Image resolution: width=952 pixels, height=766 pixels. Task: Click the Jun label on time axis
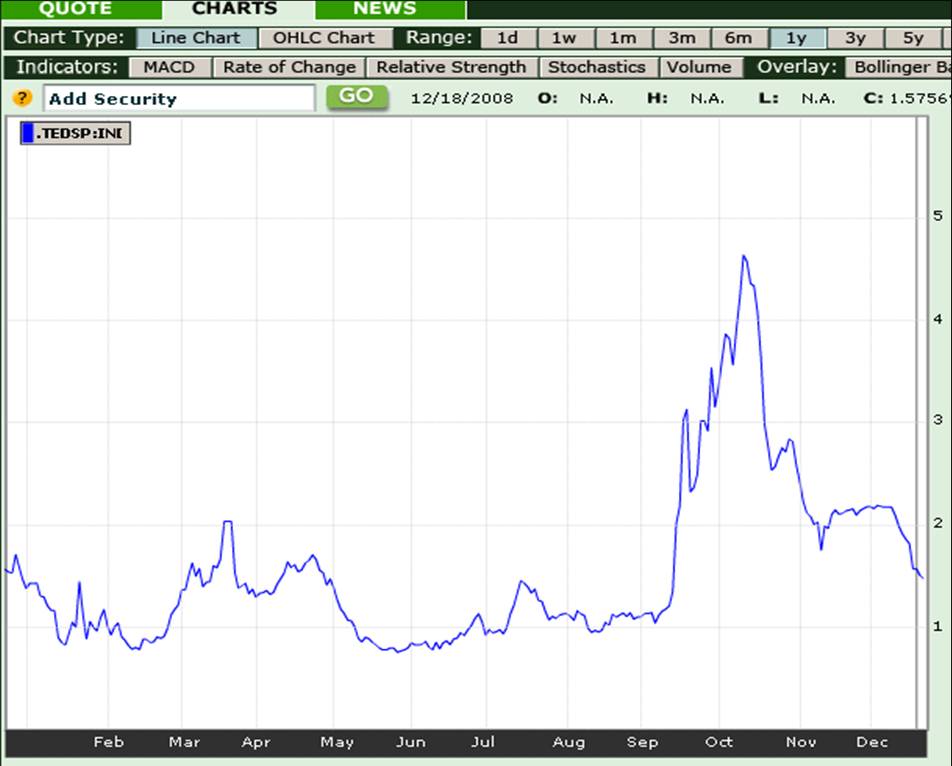point(411,742)
